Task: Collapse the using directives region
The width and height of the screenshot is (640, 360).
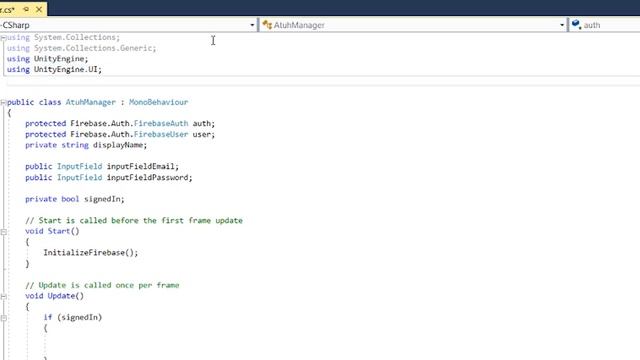Action: tap(3, 38)
